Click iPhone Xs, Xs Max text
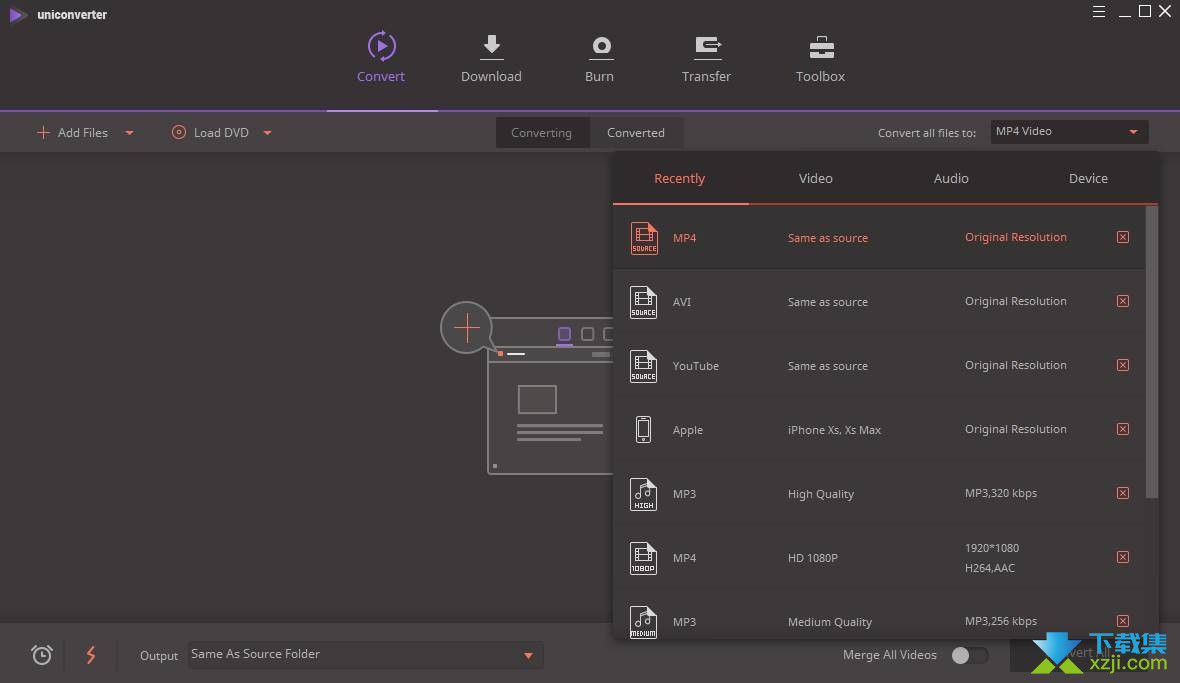 834,430
